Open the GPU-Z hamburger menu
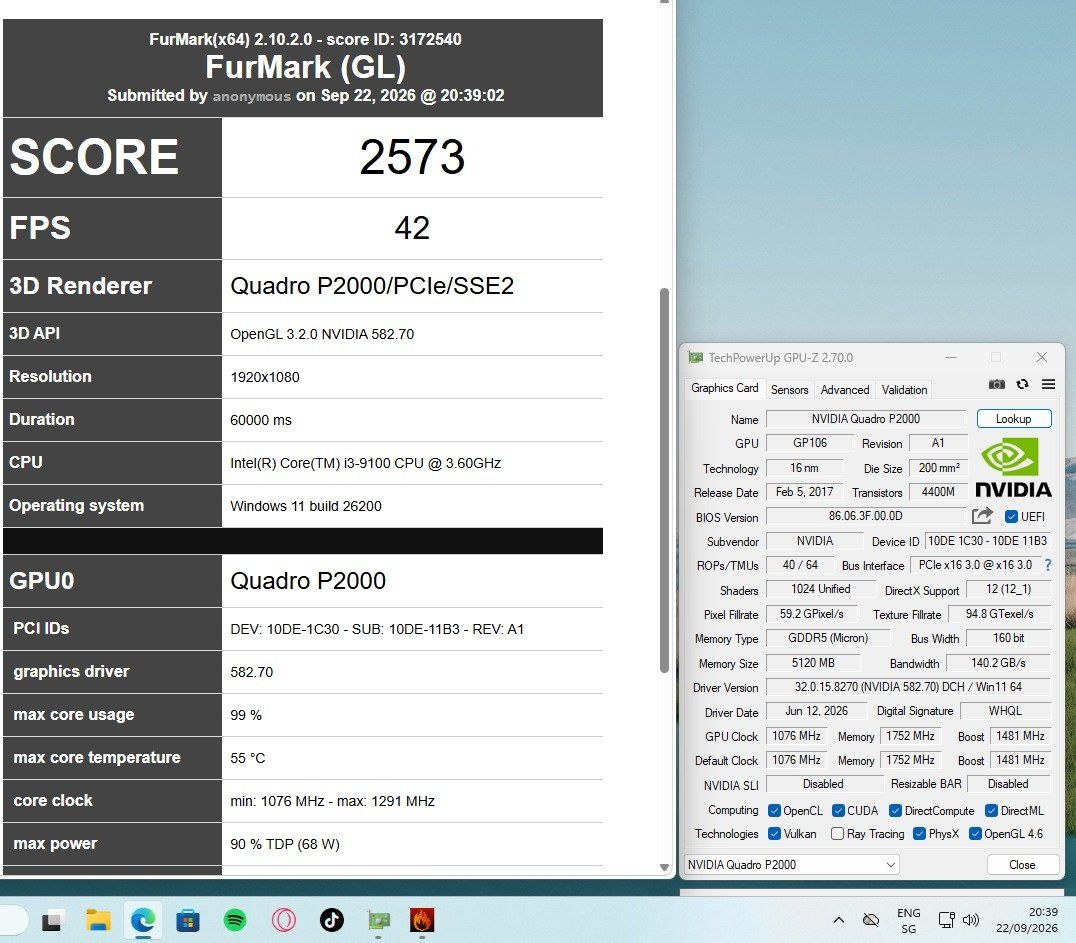 pos(1048,384)
